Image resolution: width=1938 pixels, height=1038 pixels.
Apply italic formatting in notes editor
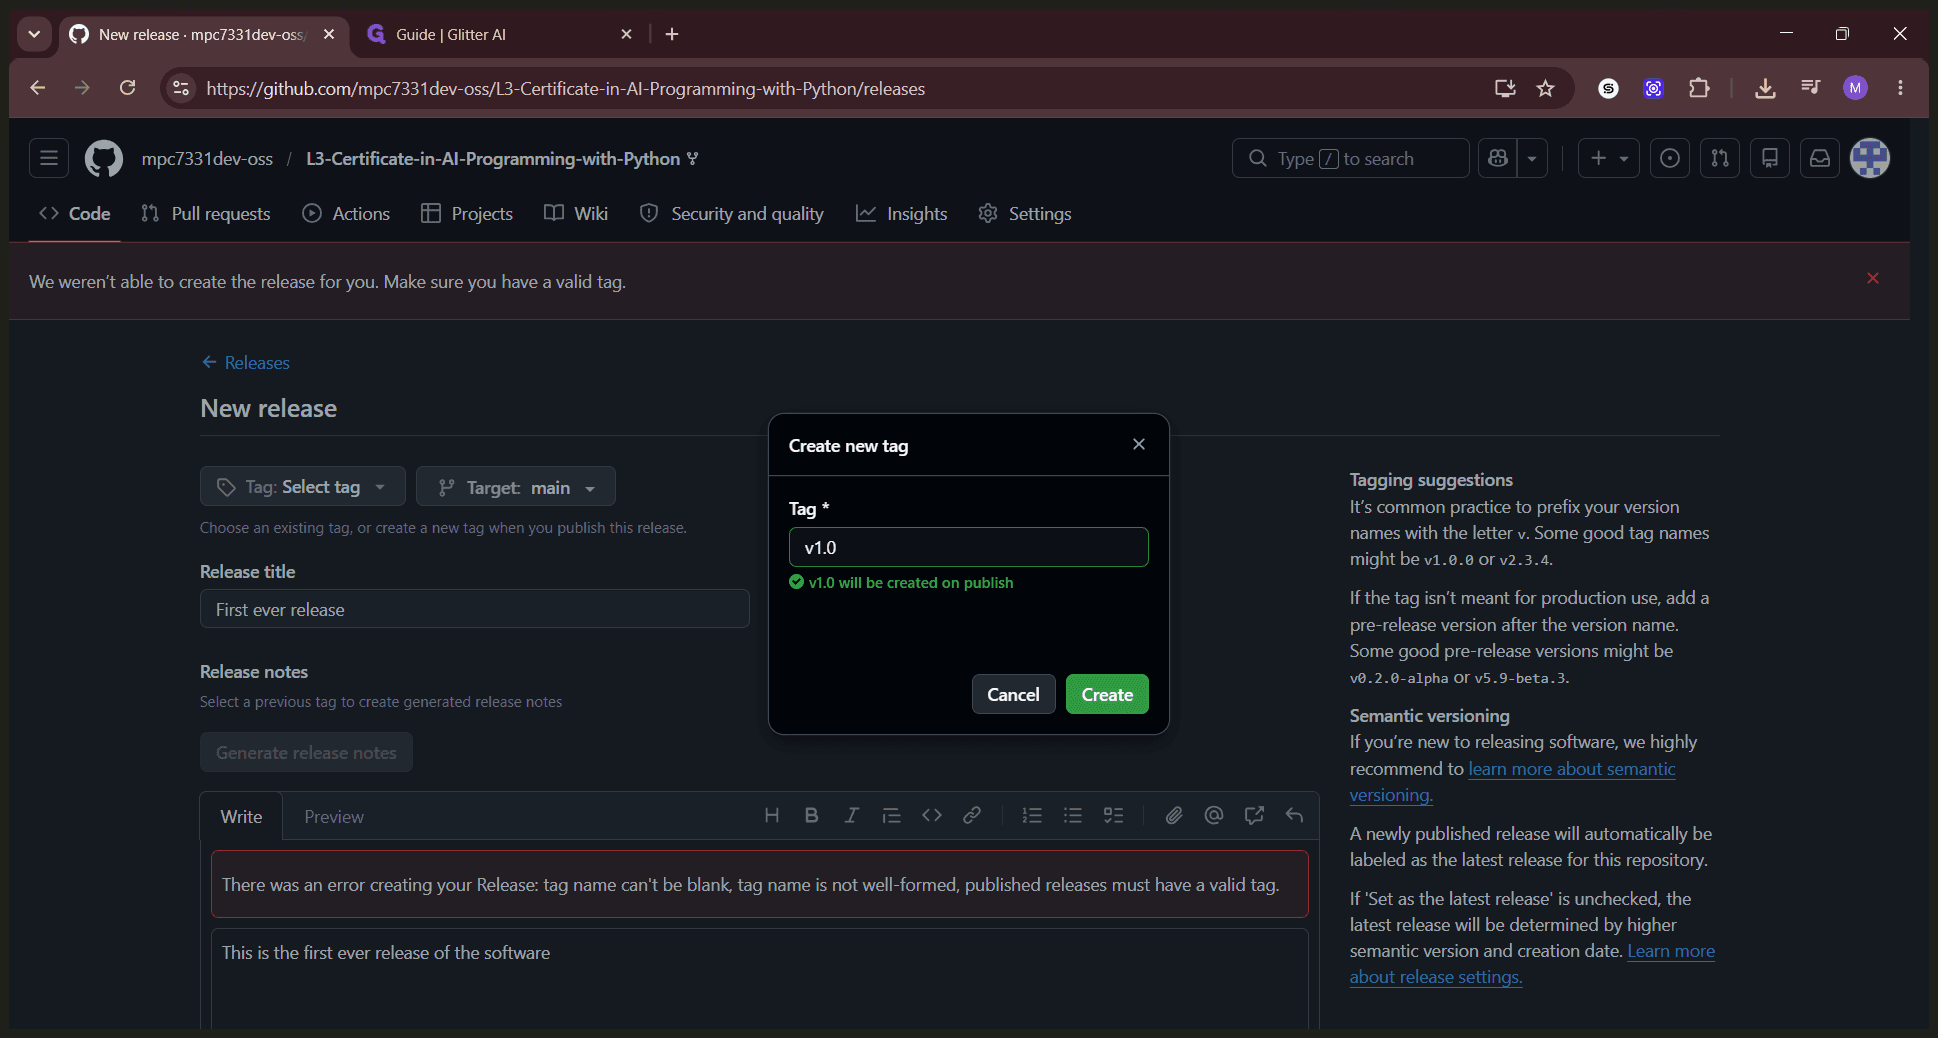(x=852, y=816)
